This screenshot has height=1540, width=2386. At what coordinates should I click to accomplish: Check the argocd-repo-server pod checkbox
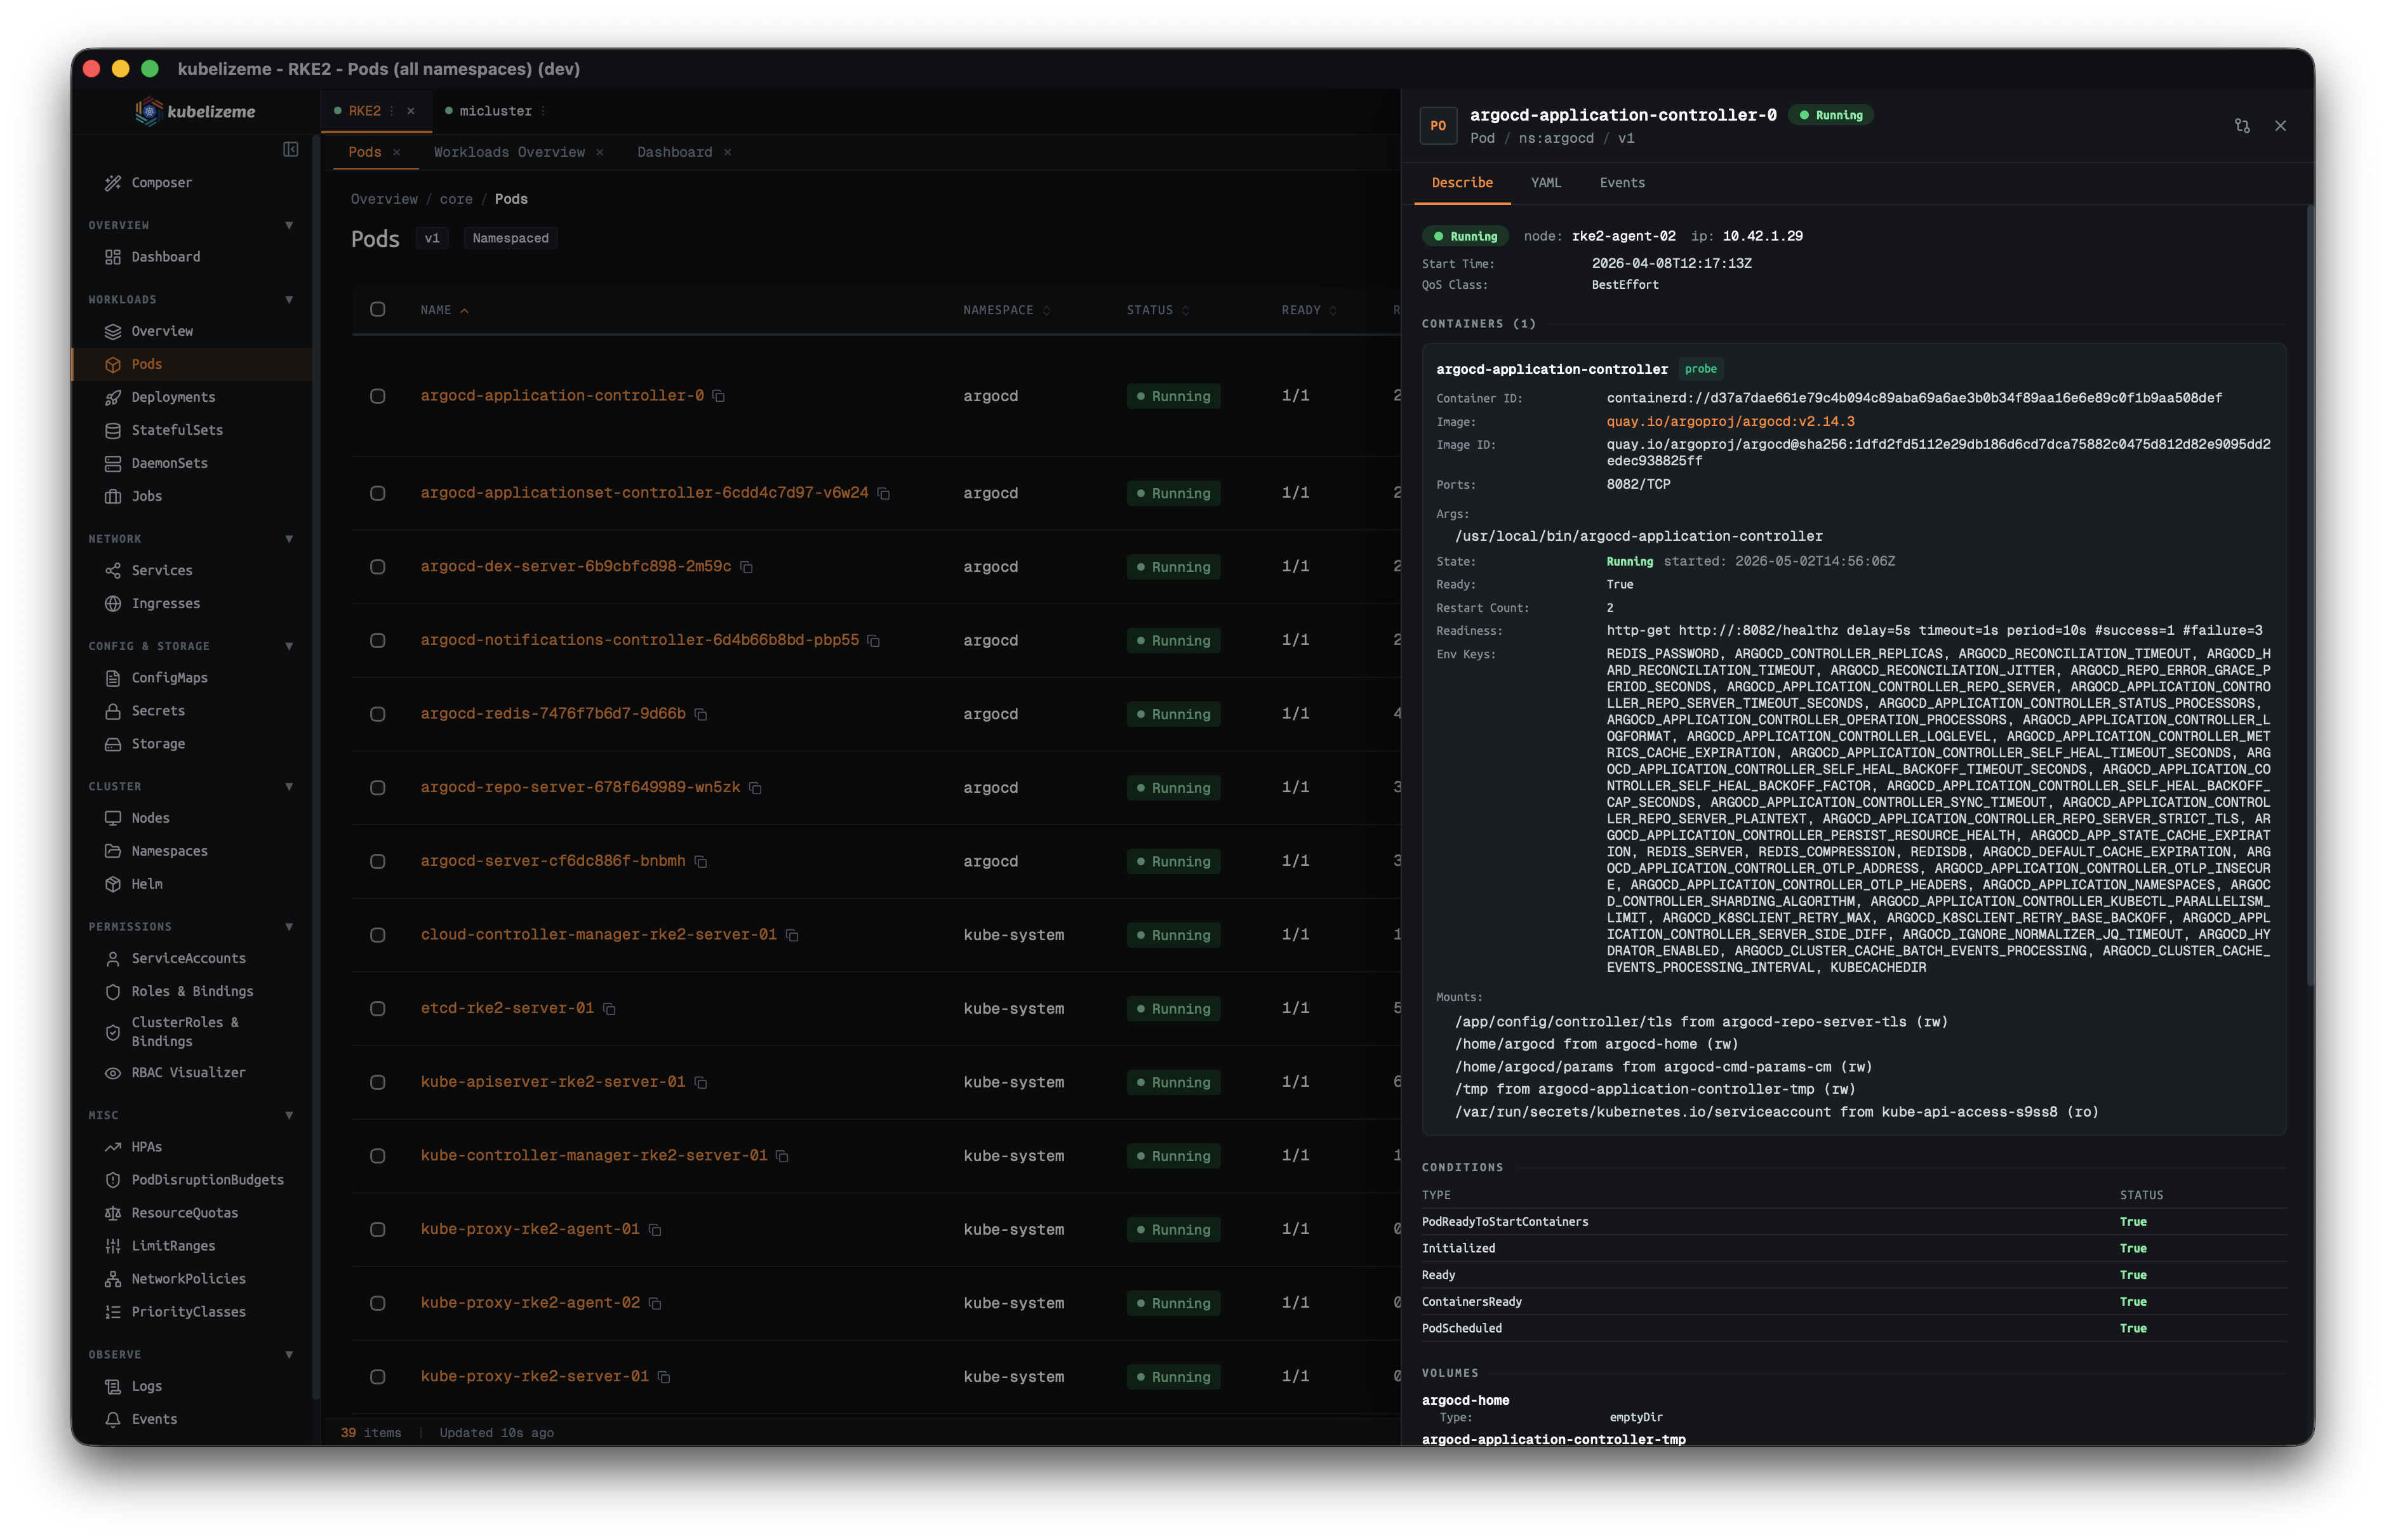[378, 788]
